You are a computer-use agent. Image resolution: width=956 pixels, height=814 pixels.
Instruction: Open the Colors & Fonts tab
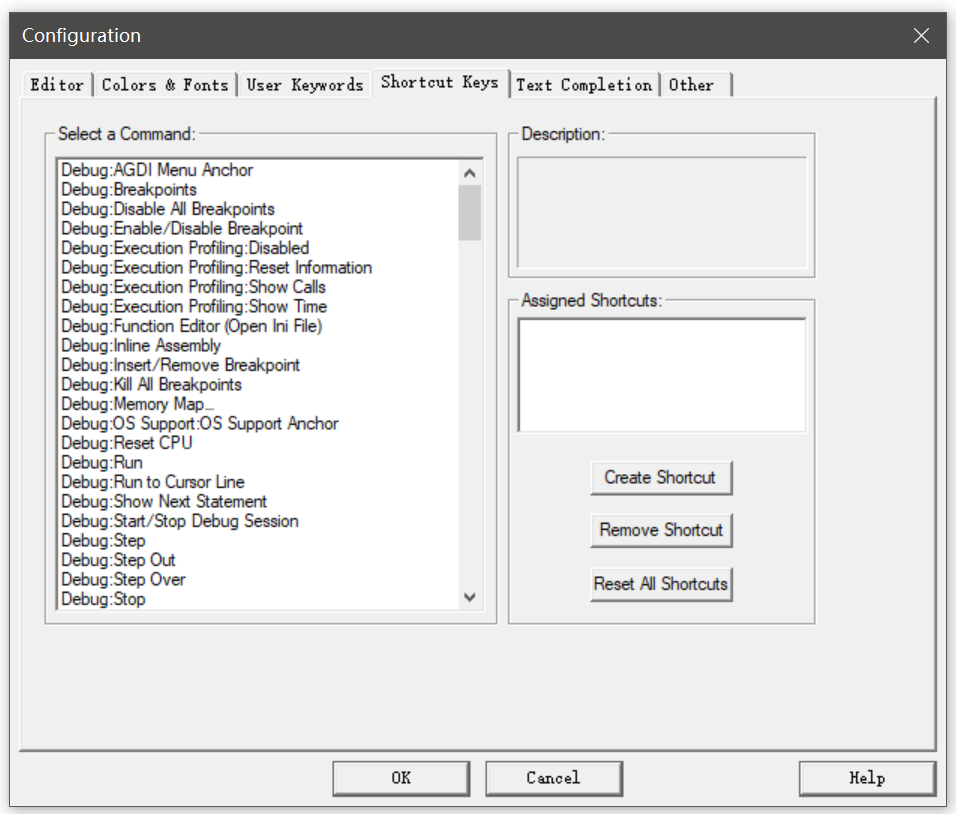pos(165,85)
